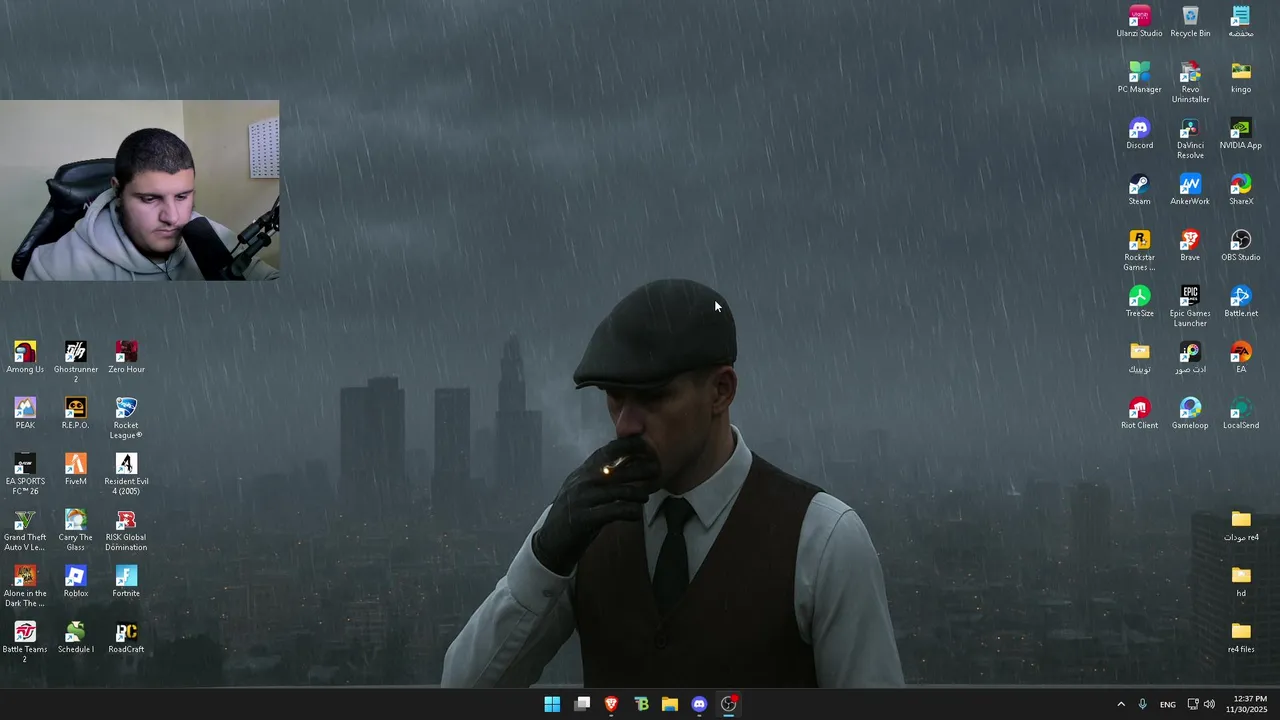The width and height of the screenshot is (1280, 720).
Task: Select the NVIDIA App icon
Action: (x=1241, y=133)
